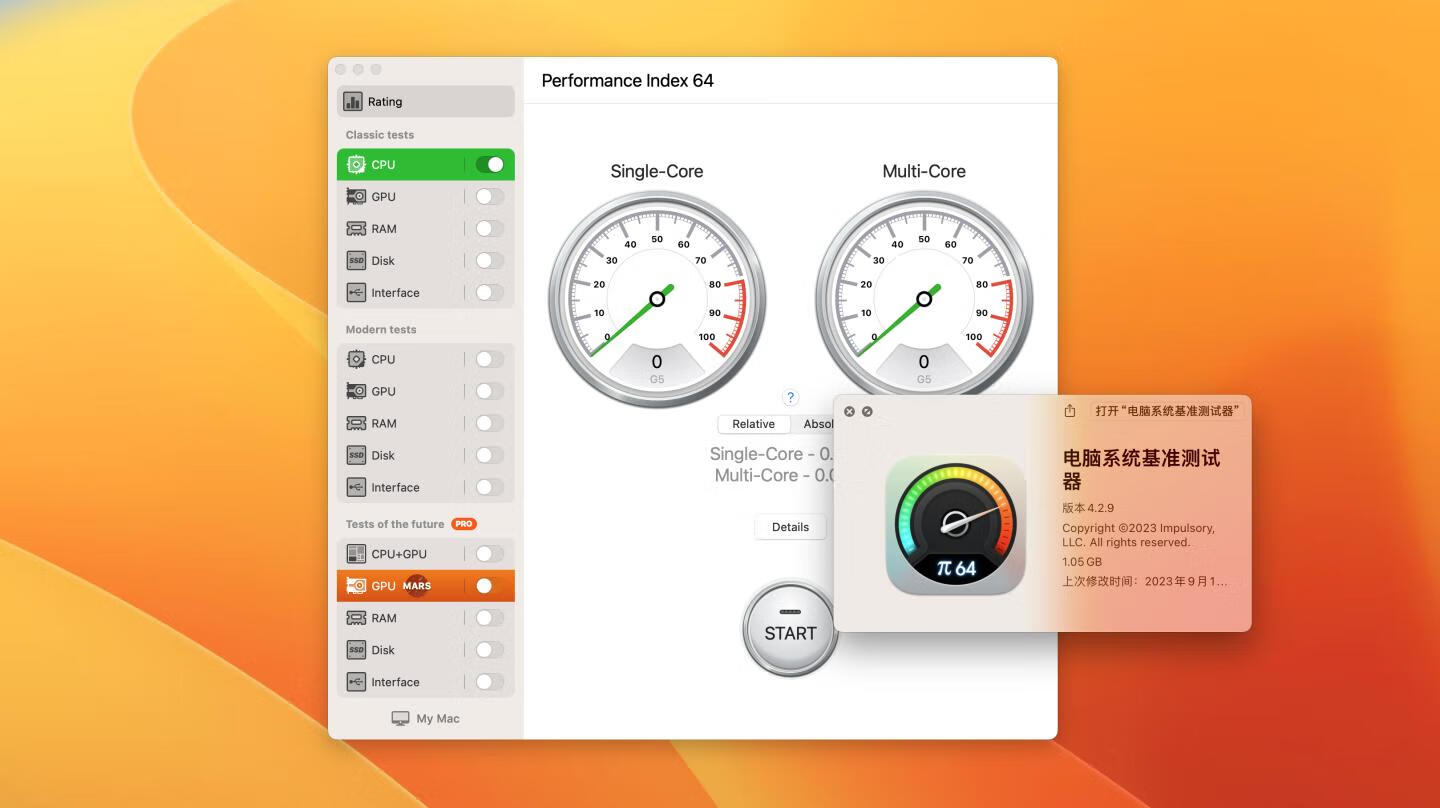This screenshot has height=808, width=1440.
Task: Click the Copyright Impulsory LLC text
Action: (x=1138, y=535)
